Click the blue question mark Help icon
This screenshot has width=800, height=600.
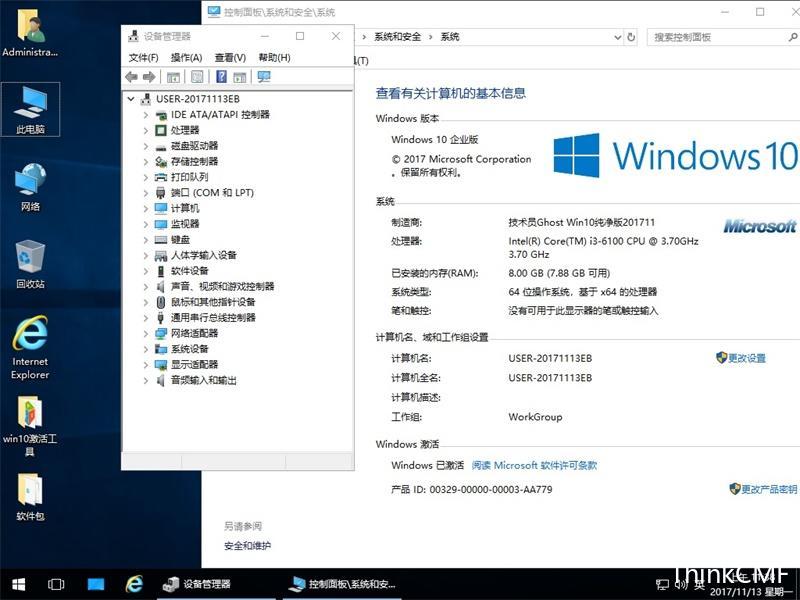tap(221, 77)
